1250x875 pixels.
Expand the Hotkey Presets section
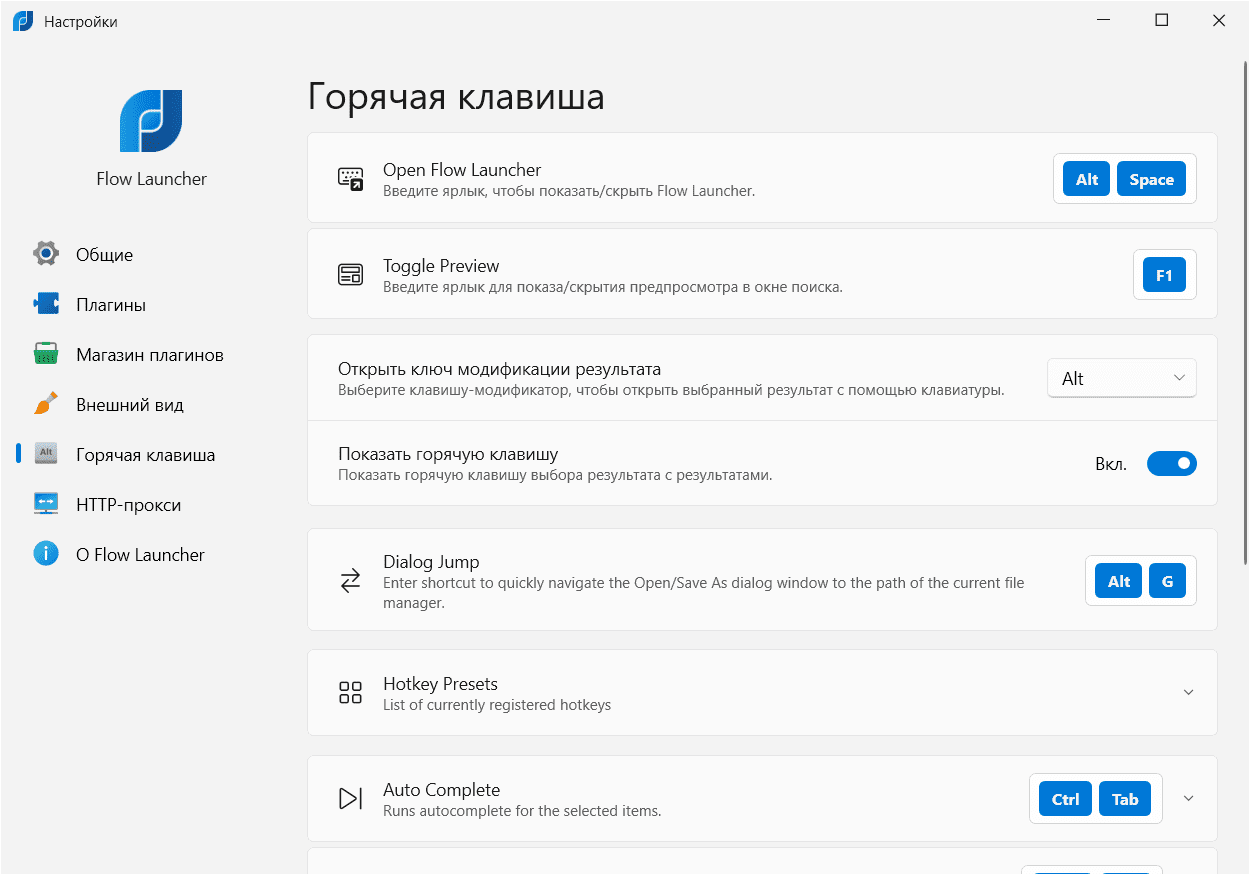[1188, 692]
